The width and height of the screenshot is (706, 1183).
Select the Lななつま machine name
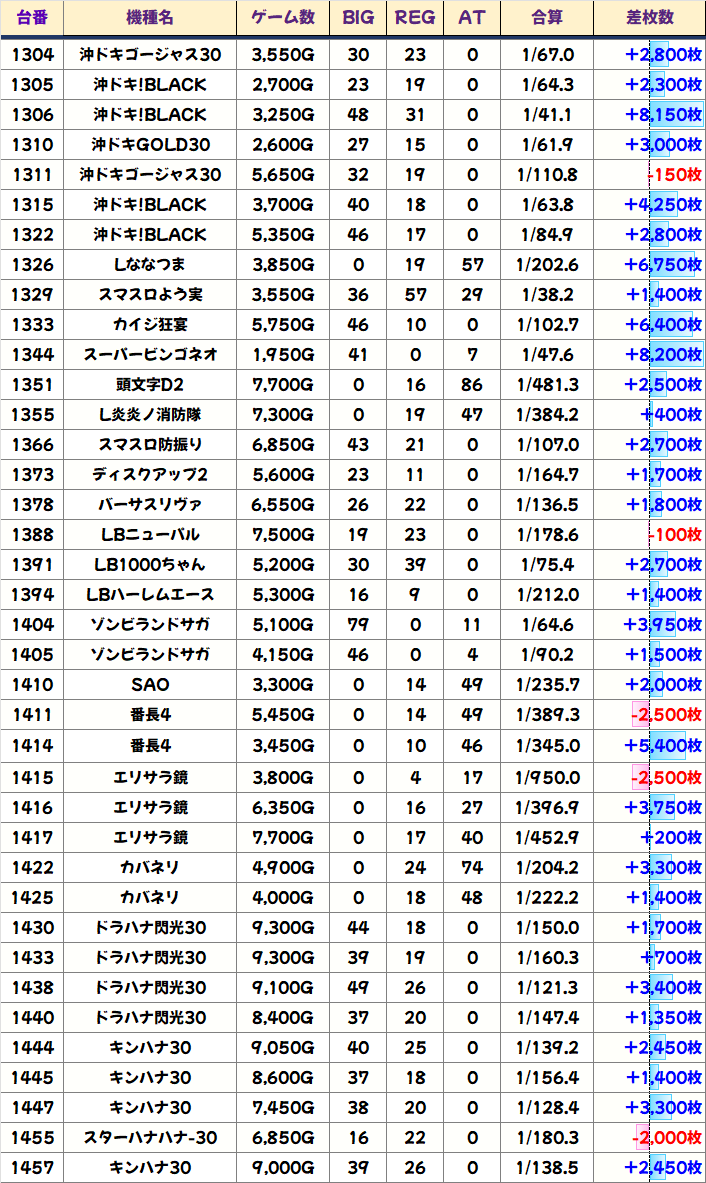(150, 264)
